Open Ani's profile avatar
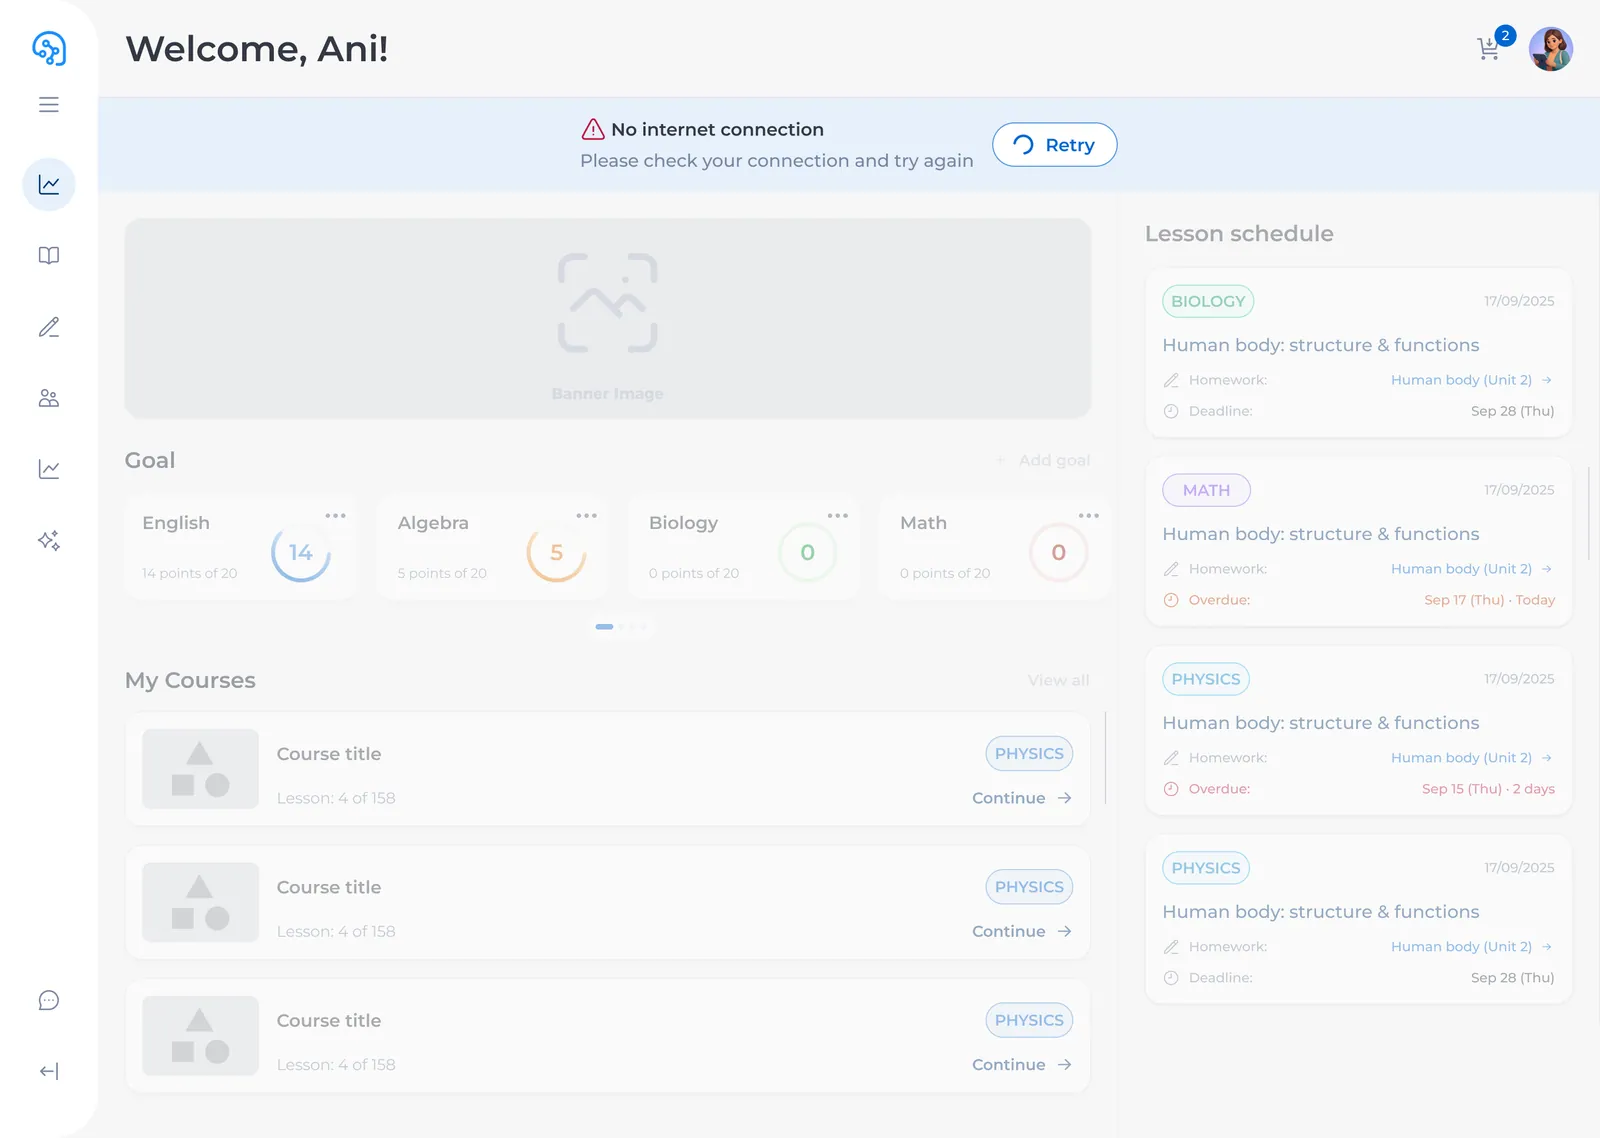Image resolution: width=1600 pixels, height=1138 pixels. coord(1551,49)
